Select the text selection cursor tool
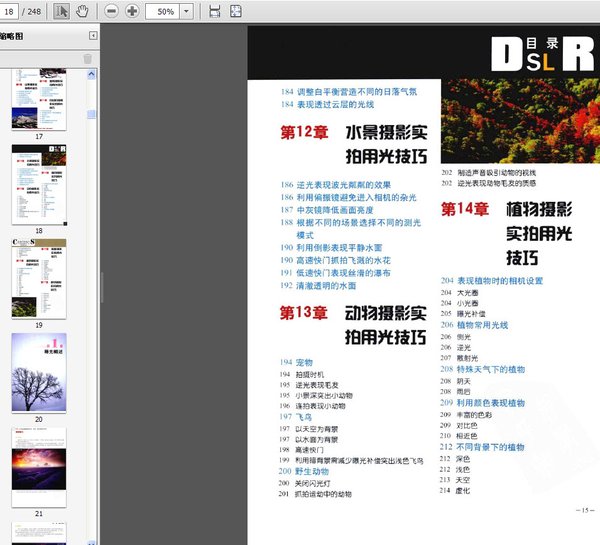Viewport: 600px width, 545px height. pyautogui.click(x=62, y=11)
